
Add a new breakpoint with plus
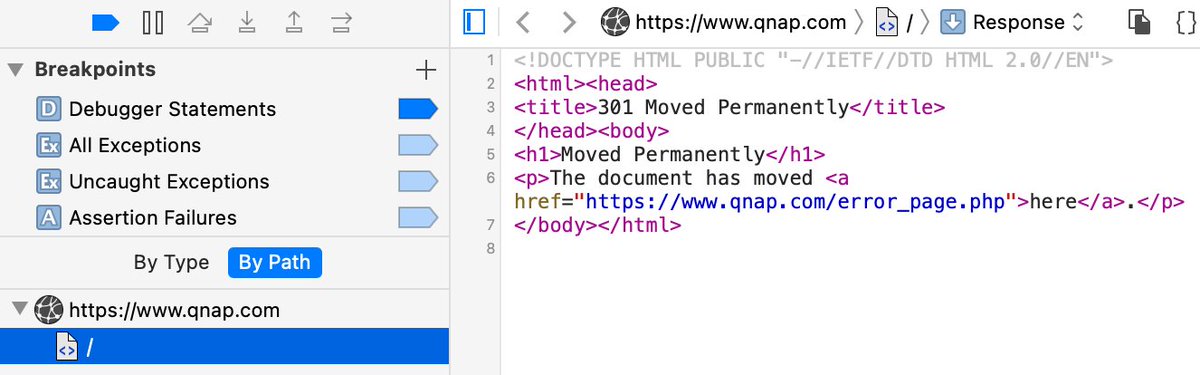point(426,70)
